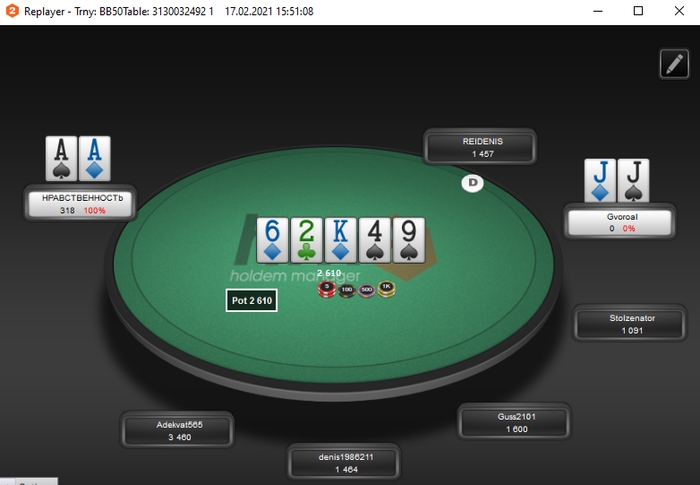Click the king of diamonds board card
Screen dimensions: 700x485
(341, 240)
